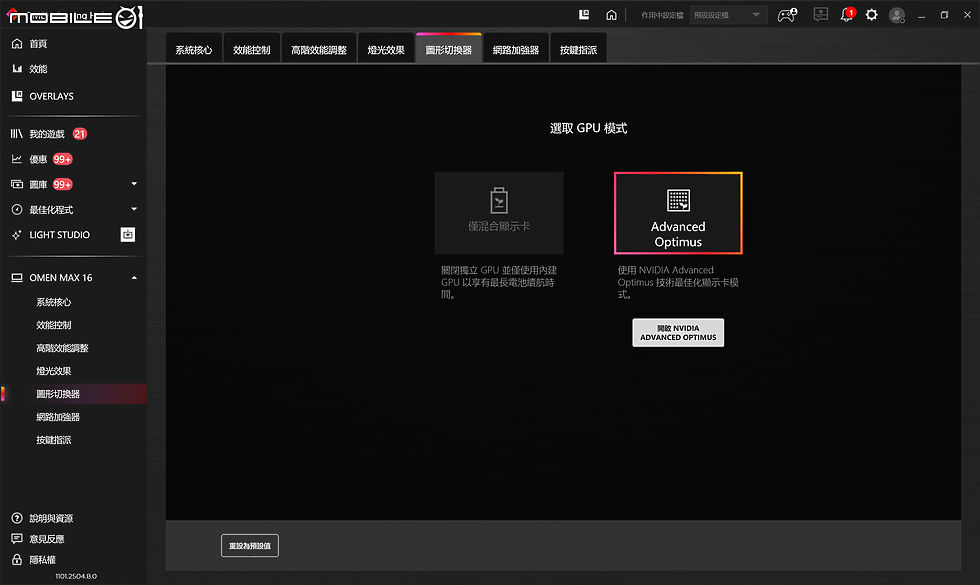Select 效能控制 under OMEN MAX 16
The height and width of the screenshot is (585, 980).
(54, 325)
